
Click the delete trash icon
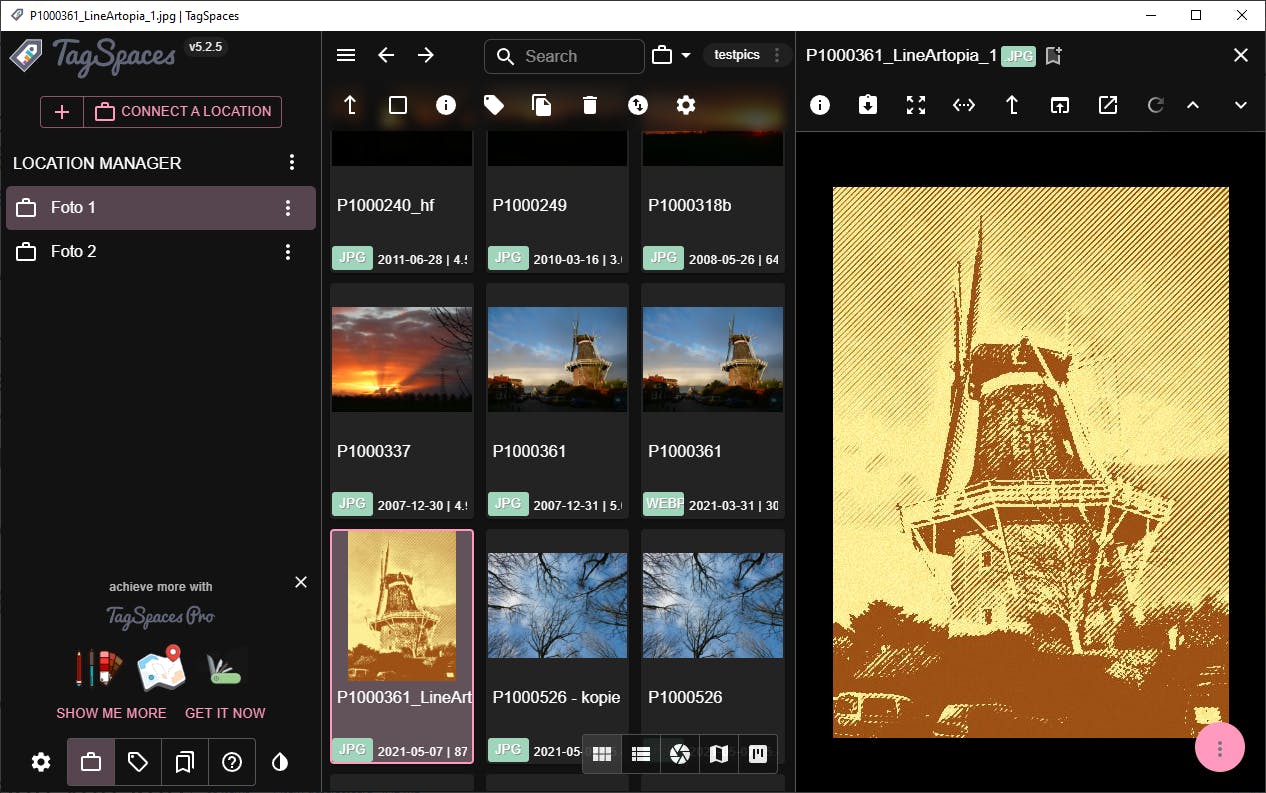[x=590, y=104]
